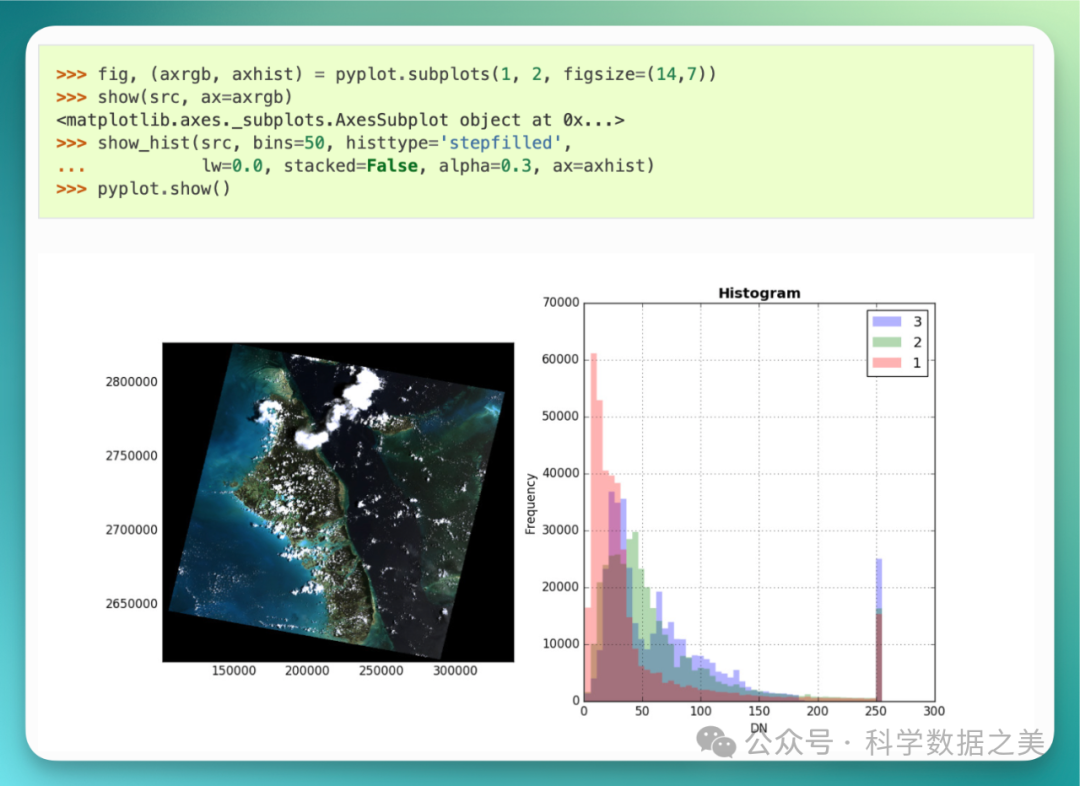The image size is (1080, 786).
Task: Click the bold False keyword in the code
Action: point(392,165)
